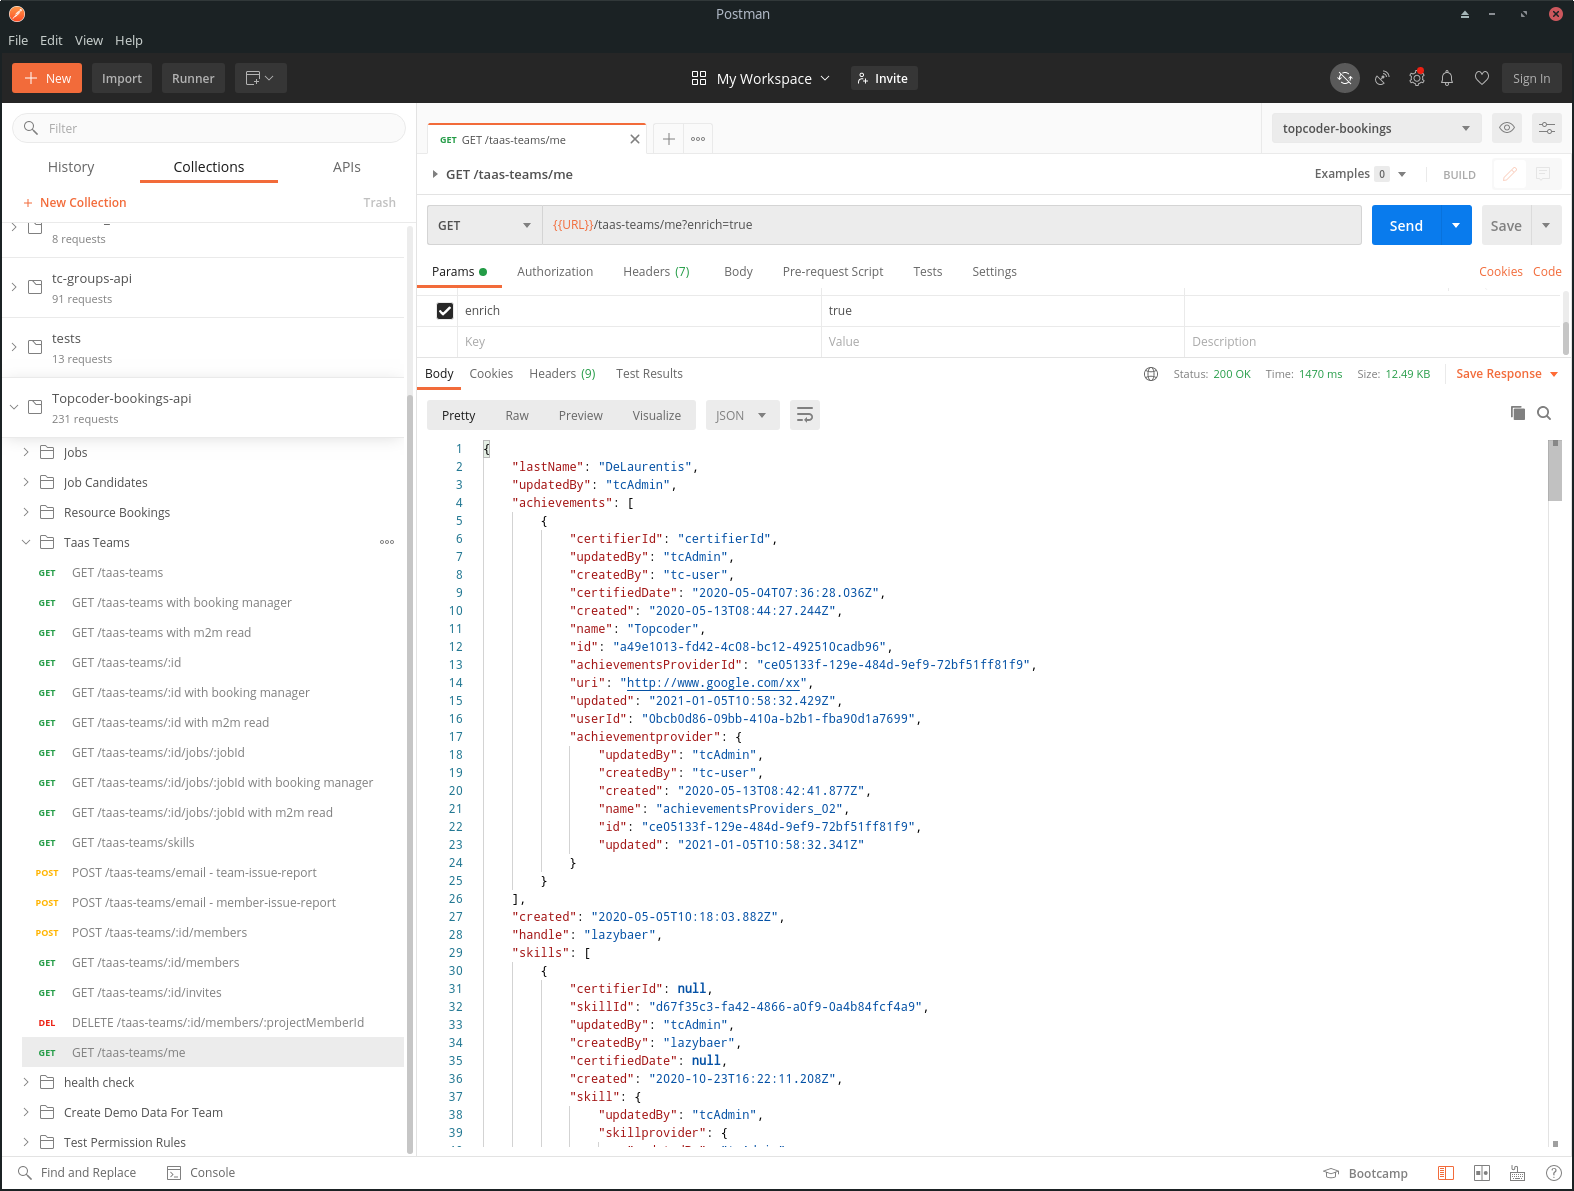1574x1191 pixels.
Task: Open Examples dropdown
Action: point(1361,174)
